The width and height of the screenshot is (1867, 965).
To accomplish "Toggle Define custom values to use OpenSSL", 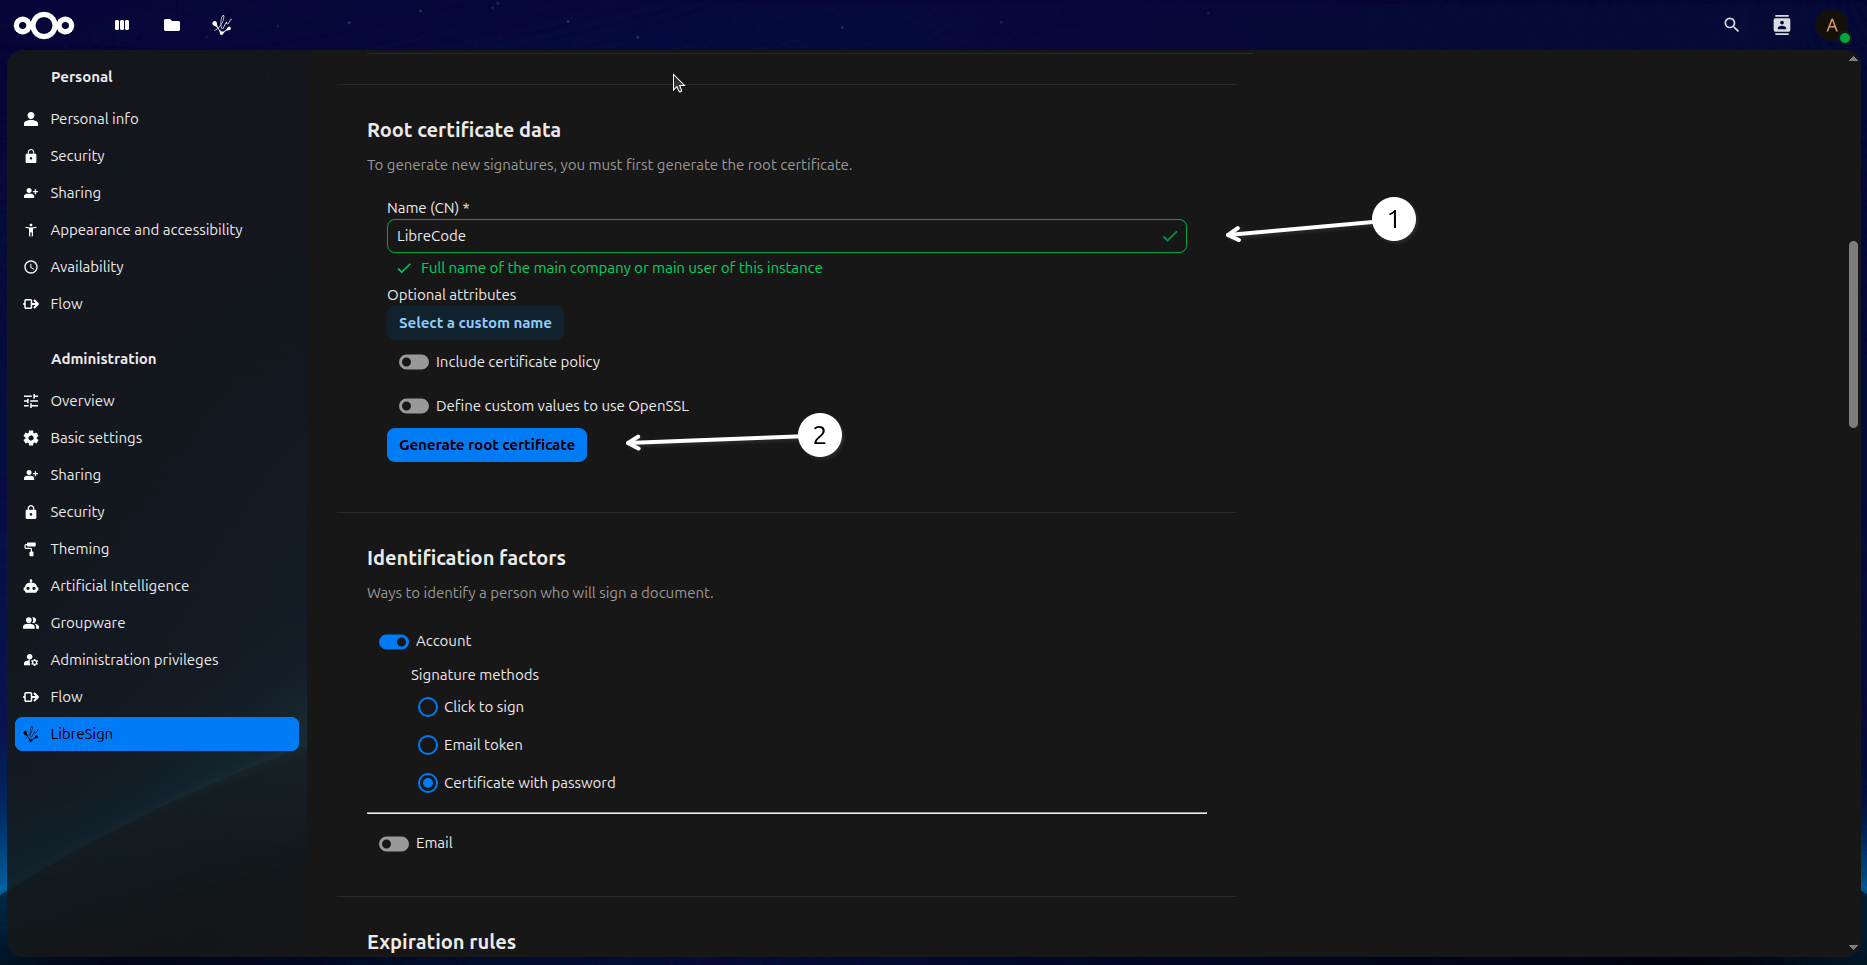I will pyautogui.click(x=414, y=406).
